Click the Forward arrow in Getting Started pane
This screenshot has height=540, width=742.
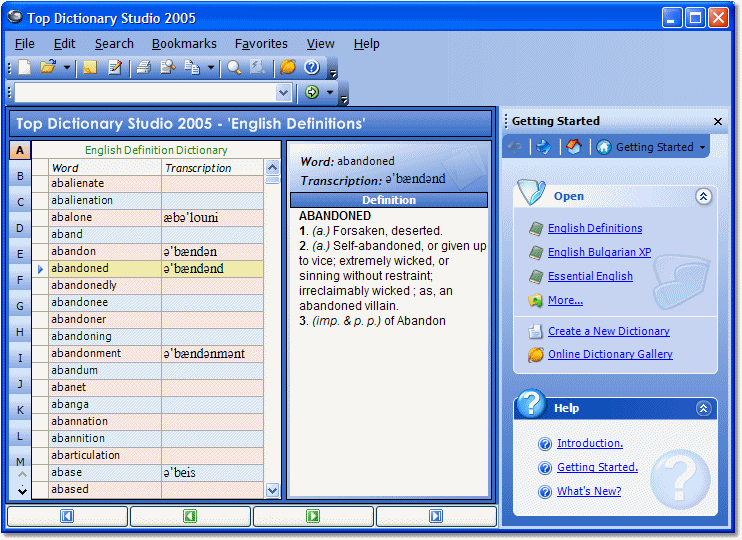(544, 147)
